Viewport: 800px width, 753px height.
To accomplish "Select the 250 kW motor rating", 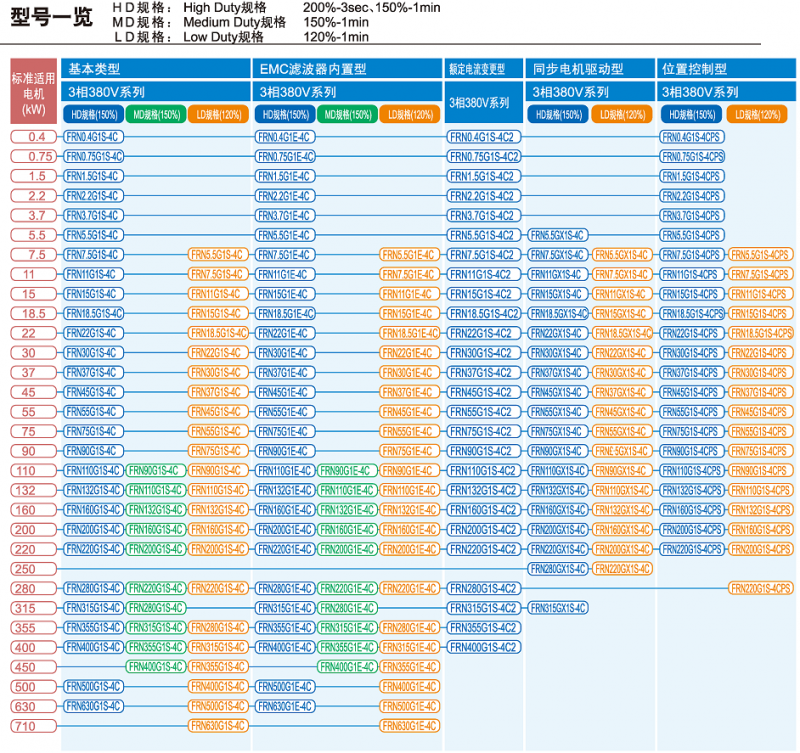I will (34, 569).
